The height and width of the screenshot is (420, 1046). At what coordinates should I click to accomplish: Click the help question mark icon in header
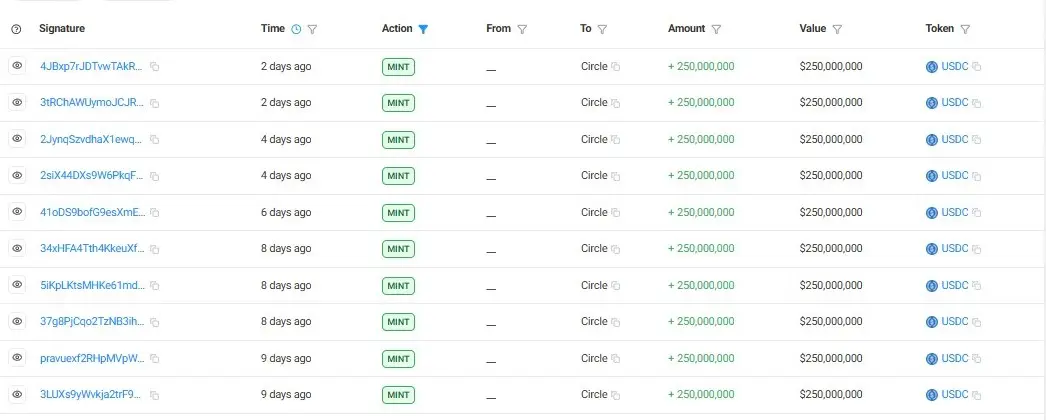(x=16, y=29)
